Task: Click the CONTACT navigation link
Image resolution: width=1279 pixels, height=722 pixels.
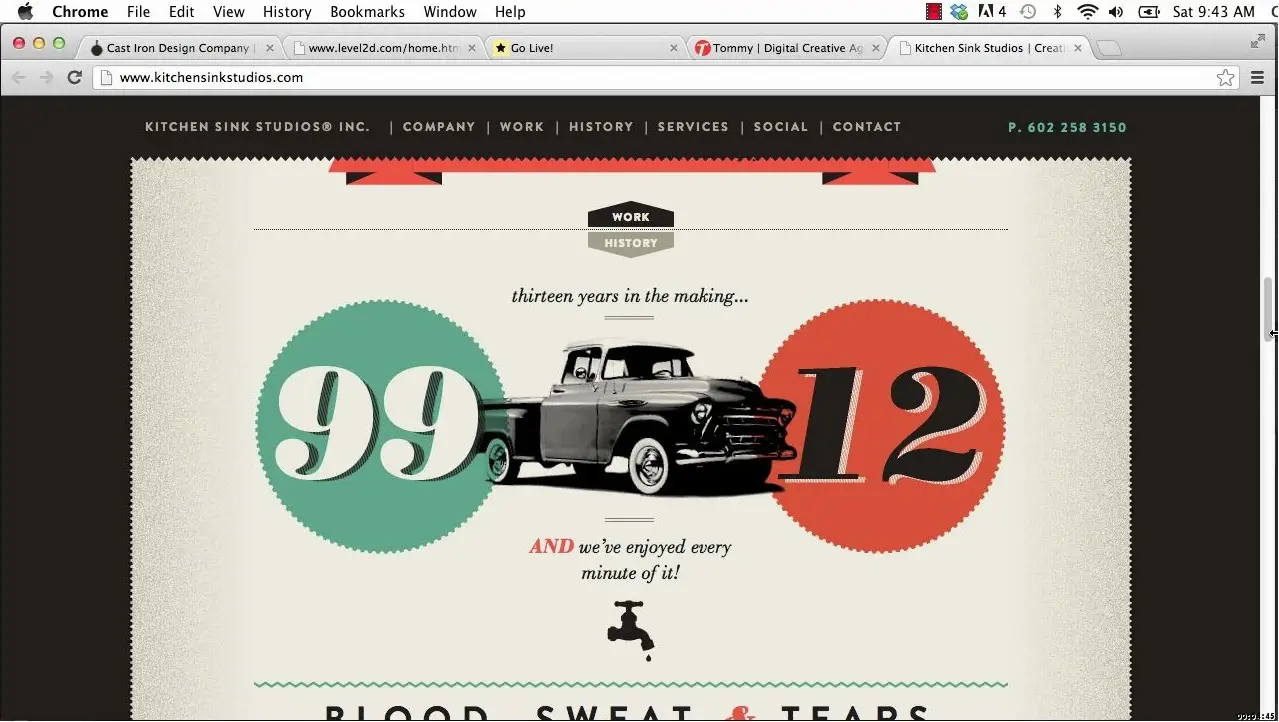Action: click(x=867, y=127)
